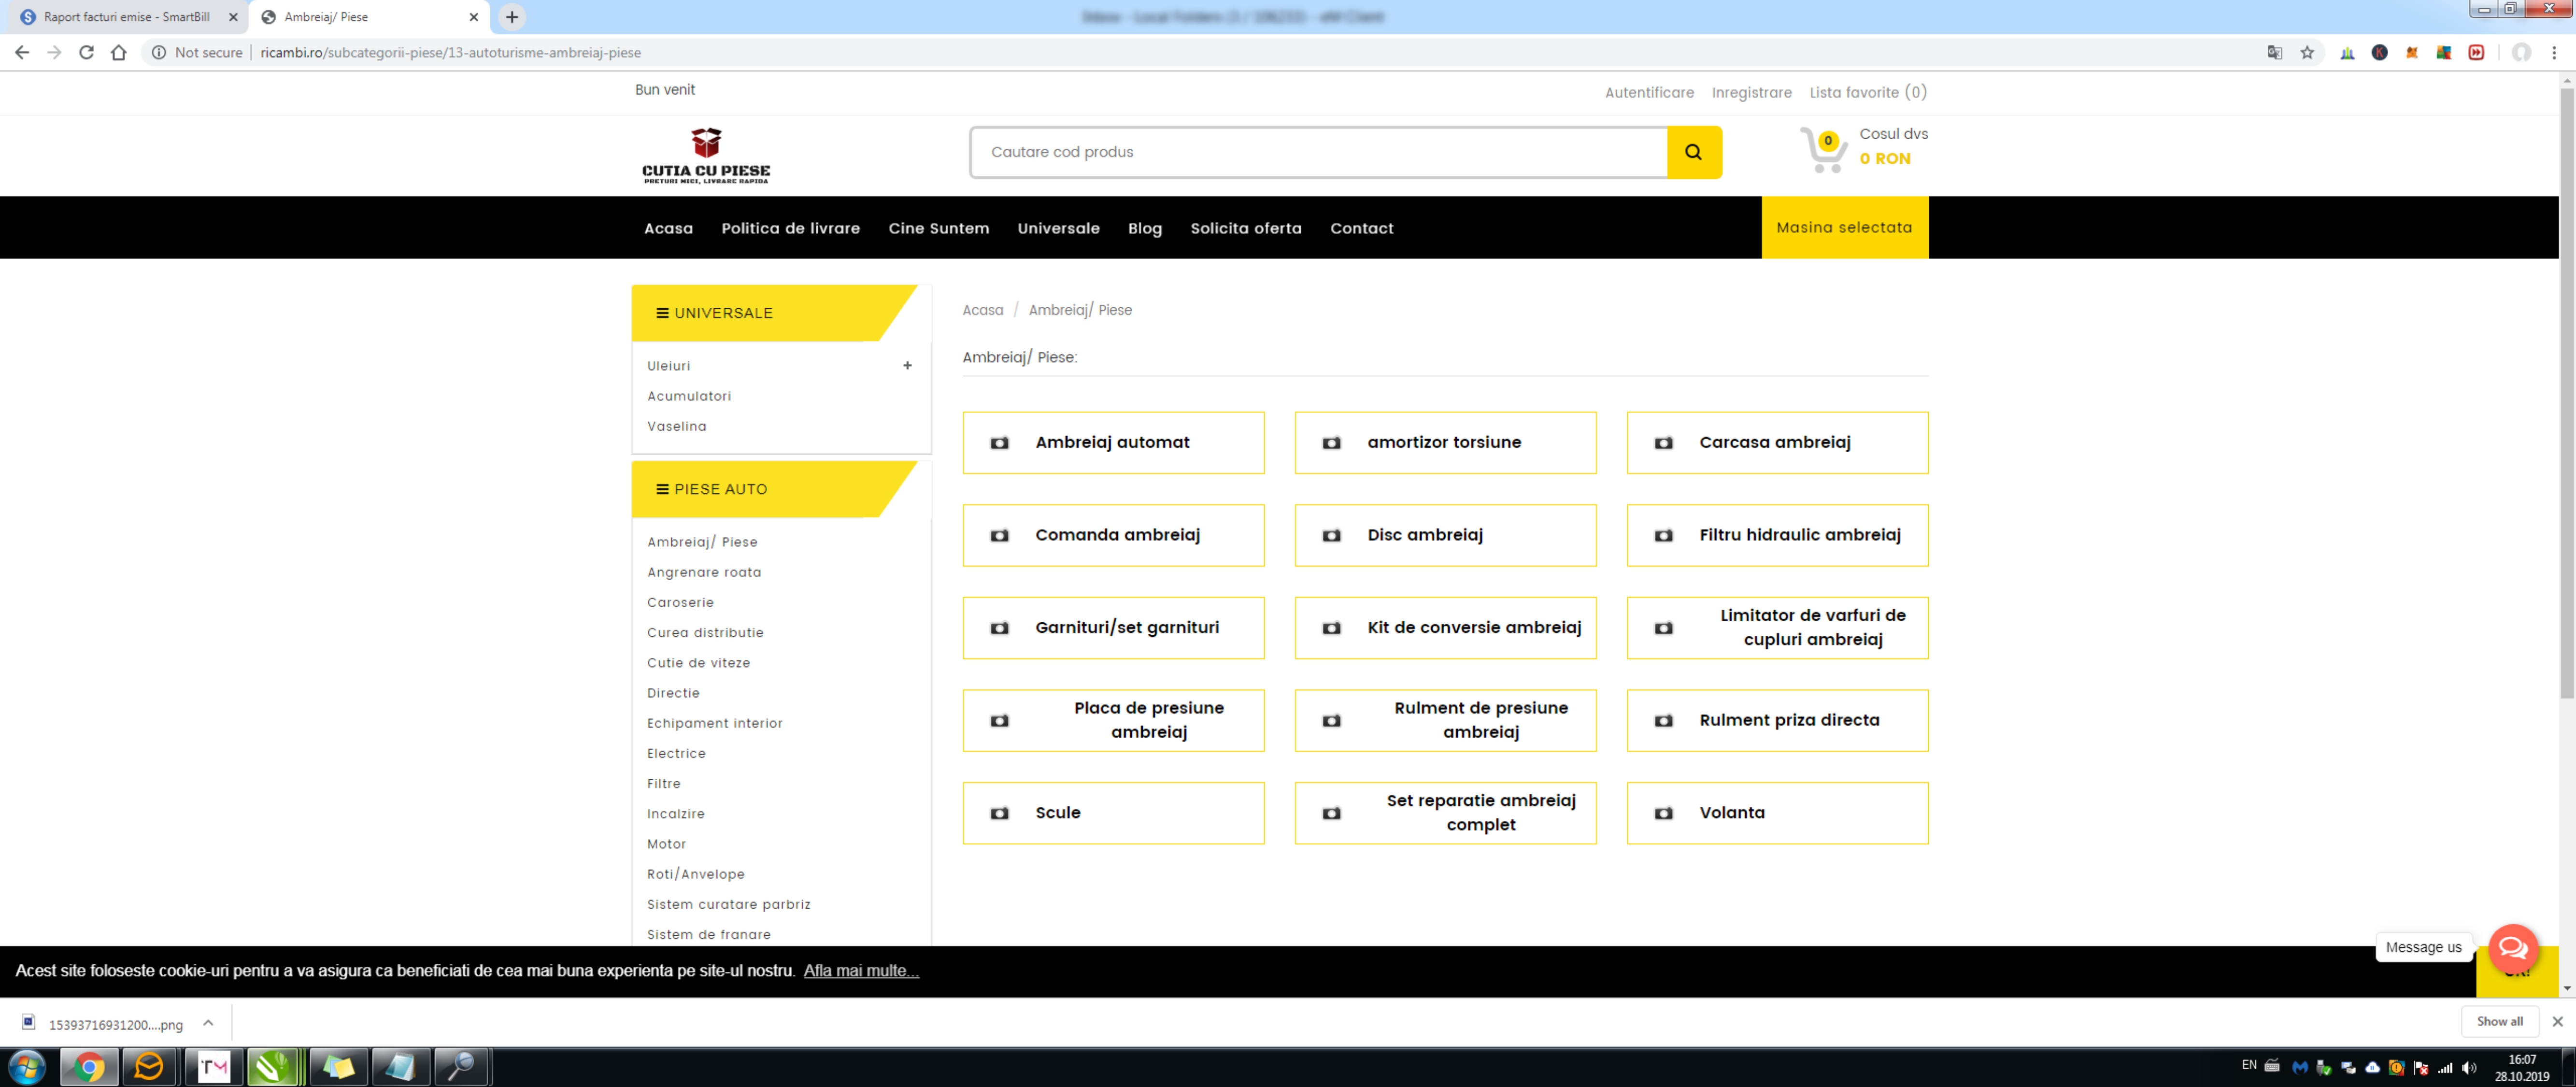Open Acasa in the navigation menu
The height and width of the screenshot is (1087, 2576).
(x=668, y=228)
